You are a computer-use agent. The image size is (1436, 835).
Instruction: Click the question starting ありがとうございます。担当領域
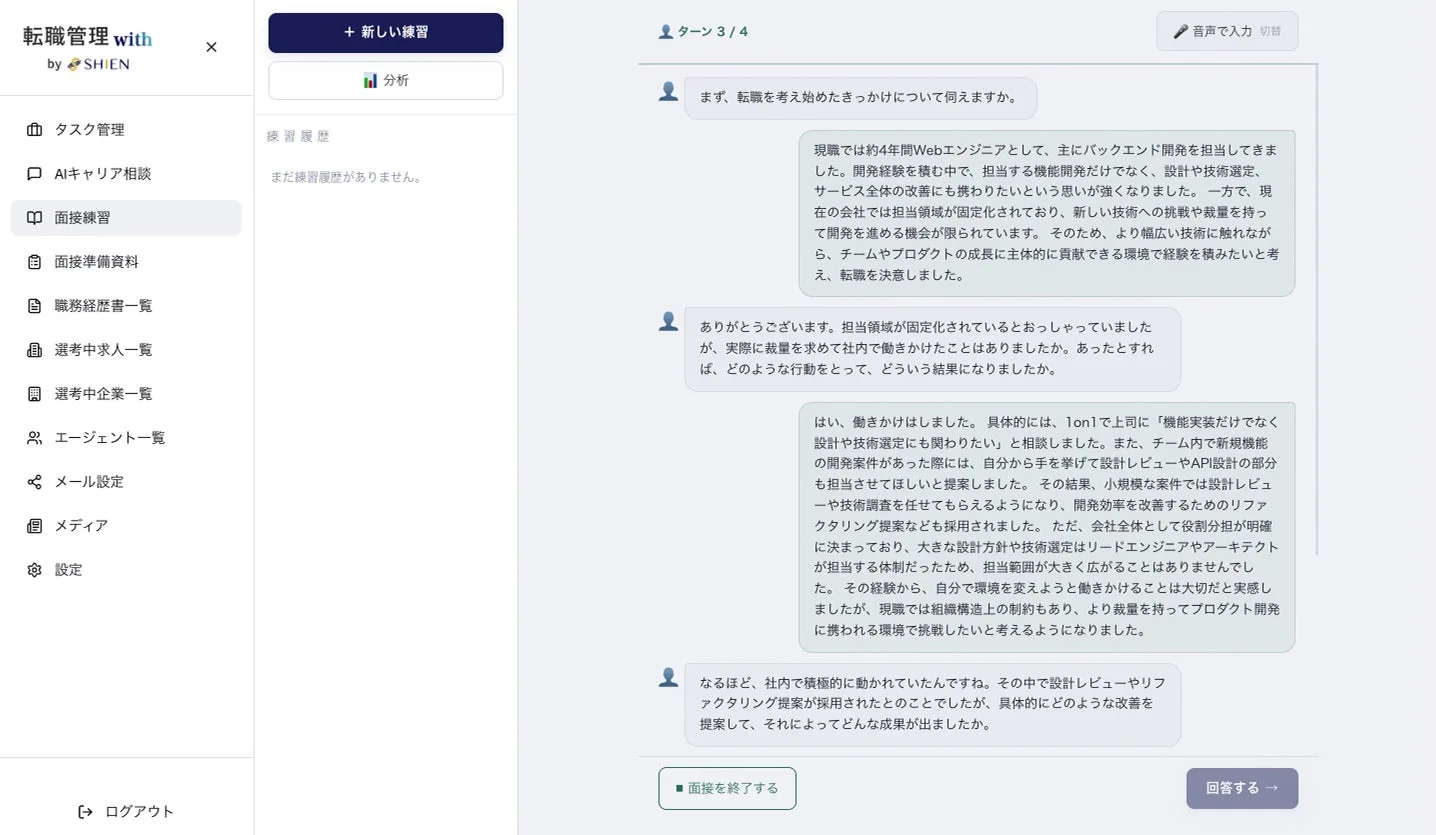(933, 348)
